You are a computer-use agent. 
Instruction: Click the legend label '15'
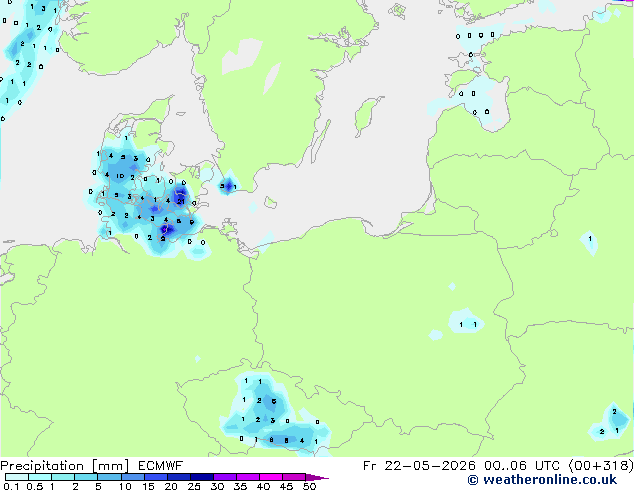pyautogui.click(x=148, y=486)
